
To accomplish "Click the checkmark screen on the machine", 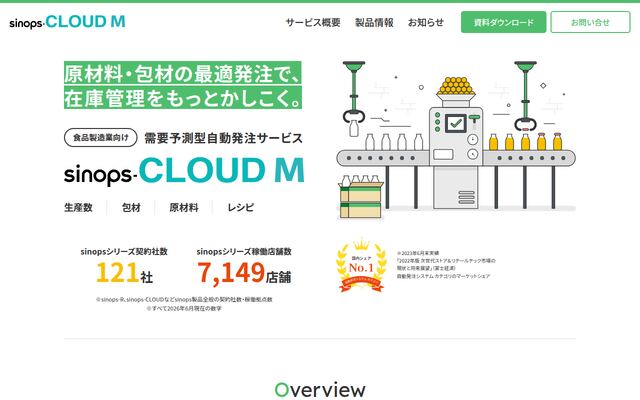I will (x=456, y=123).
